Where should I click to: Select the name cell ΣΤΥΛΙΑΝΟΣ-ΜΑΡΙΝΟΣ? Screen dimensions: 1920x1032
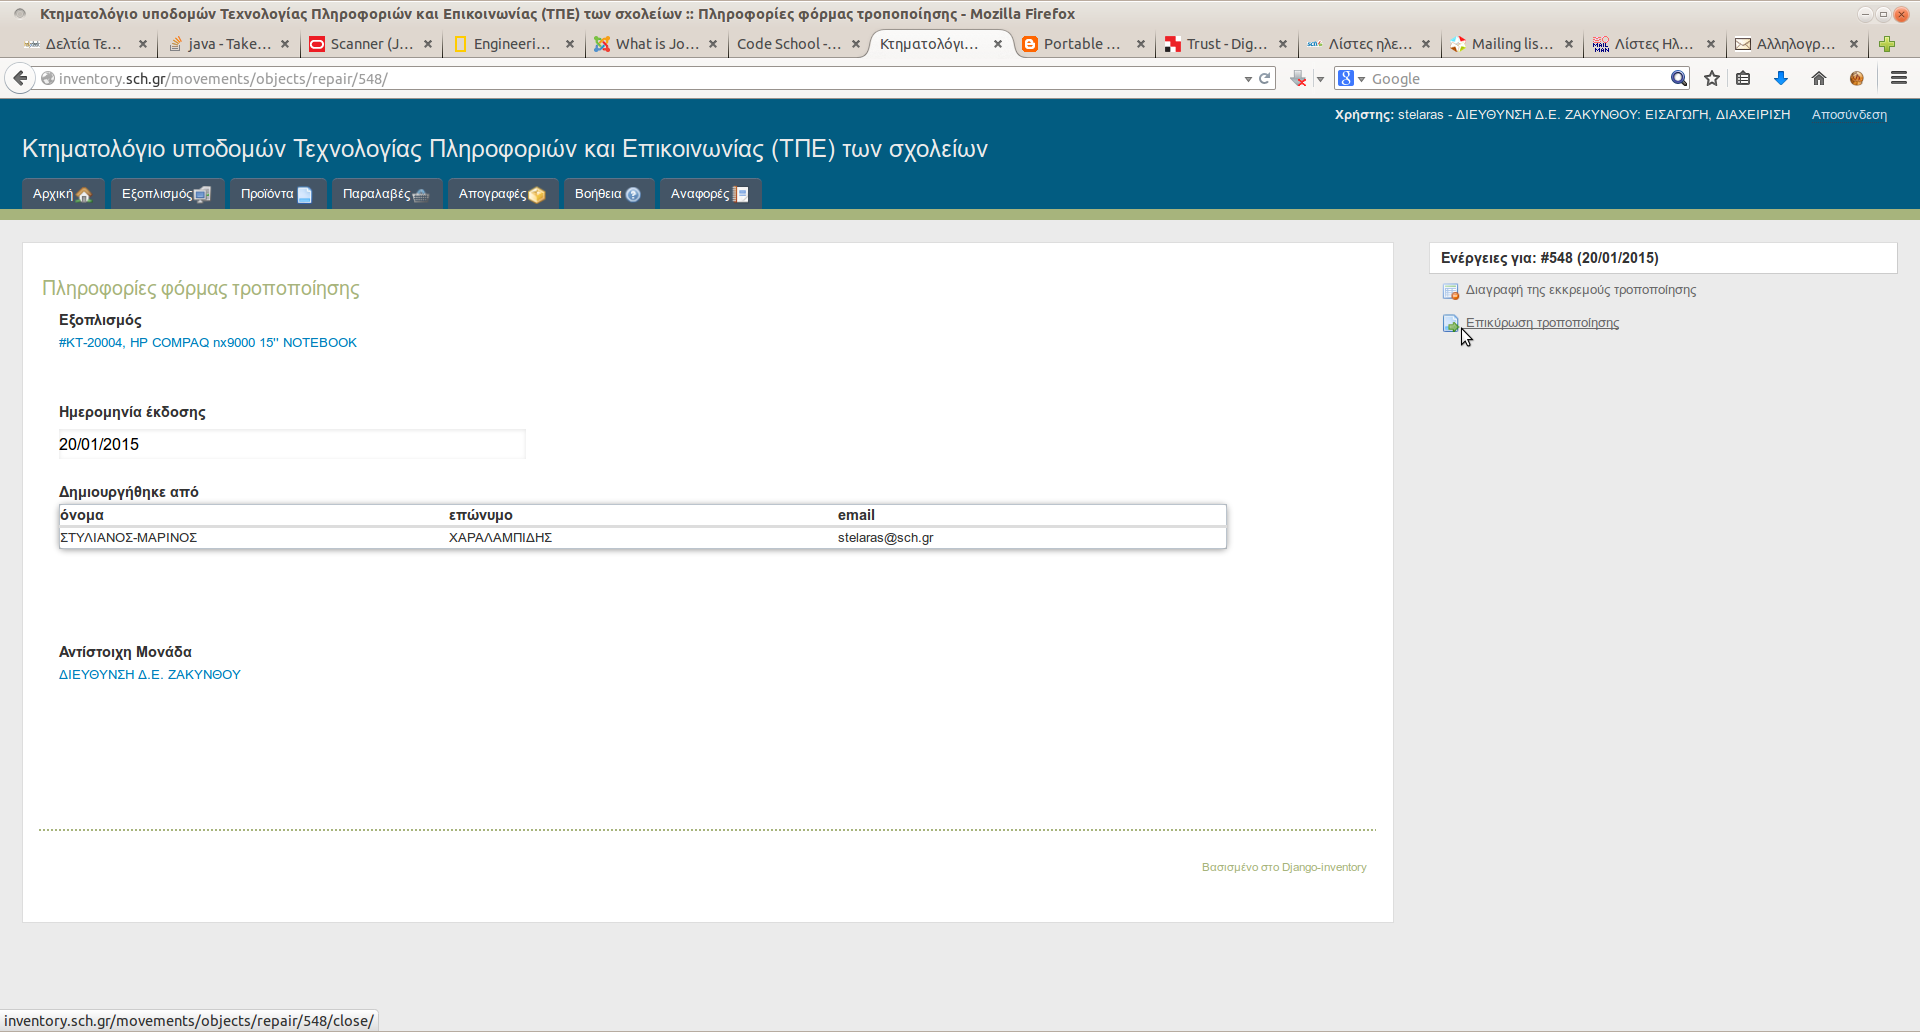click(x=128, y=537)
